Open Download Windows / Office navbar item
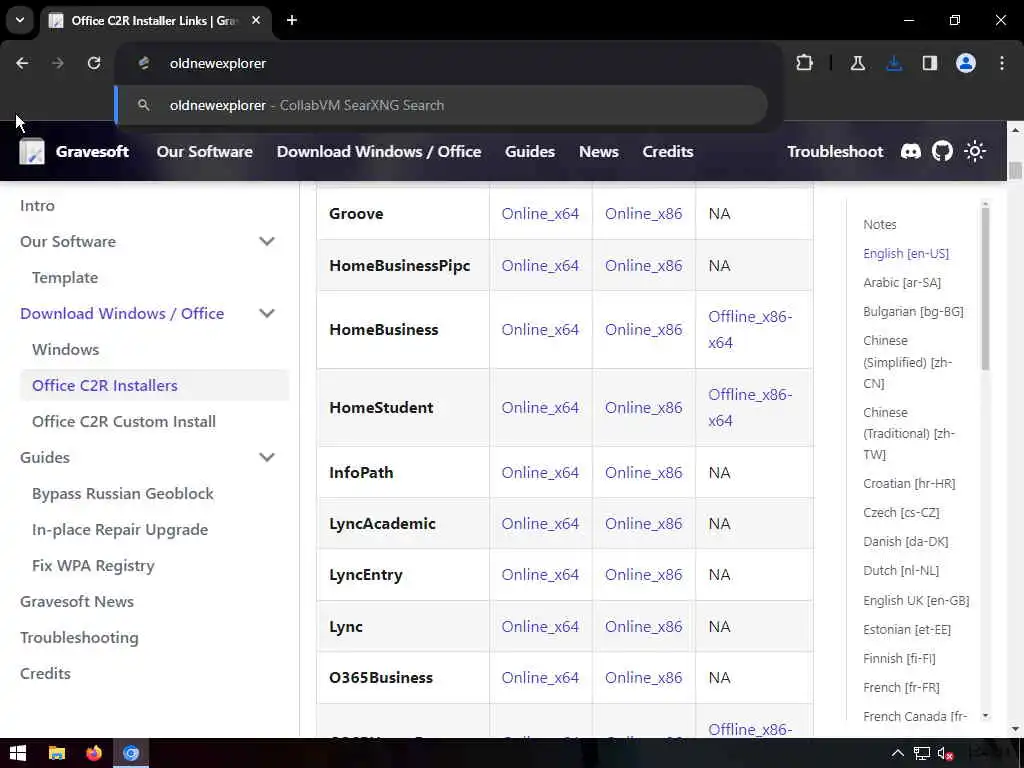This screenshot has width=1024, height=768. (379, 152)
